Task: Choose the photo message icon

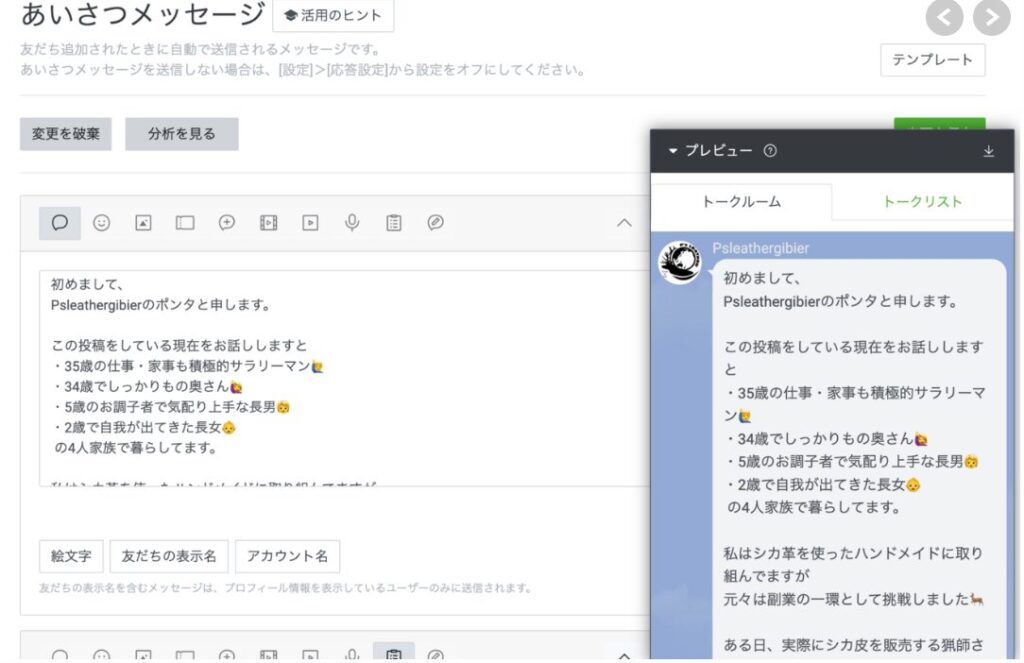Action: pyautogui.click(x=143, y=223)
